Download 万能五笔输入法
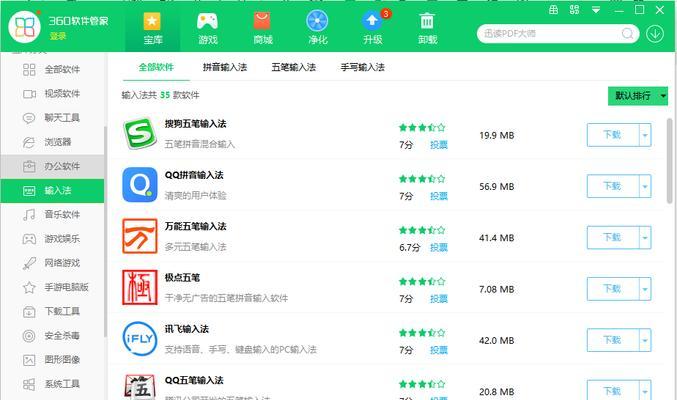Viewport: 677px width, 400px height. 613,238
